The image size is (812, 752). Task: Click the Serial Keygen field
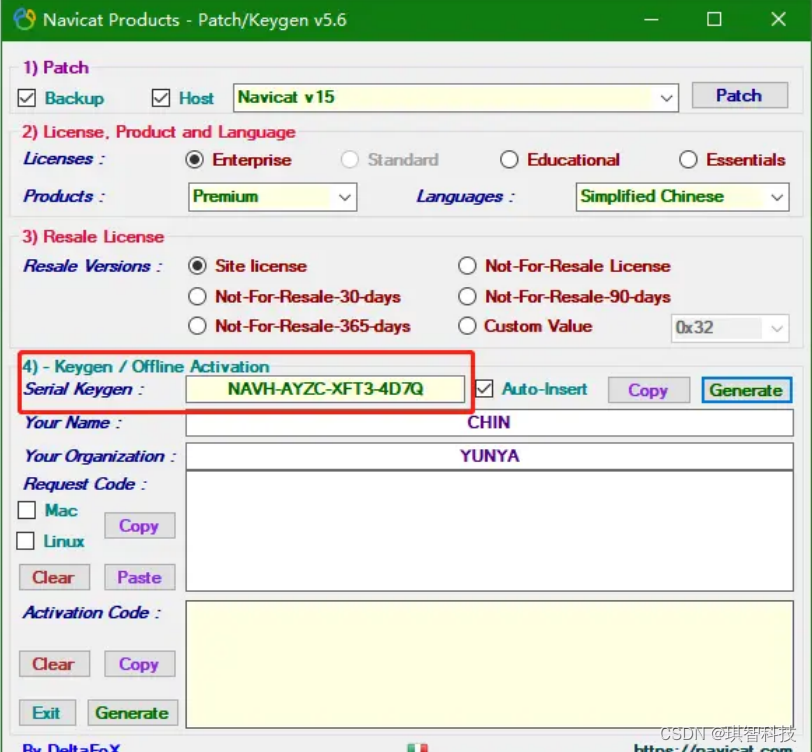(x=325, y=389)
